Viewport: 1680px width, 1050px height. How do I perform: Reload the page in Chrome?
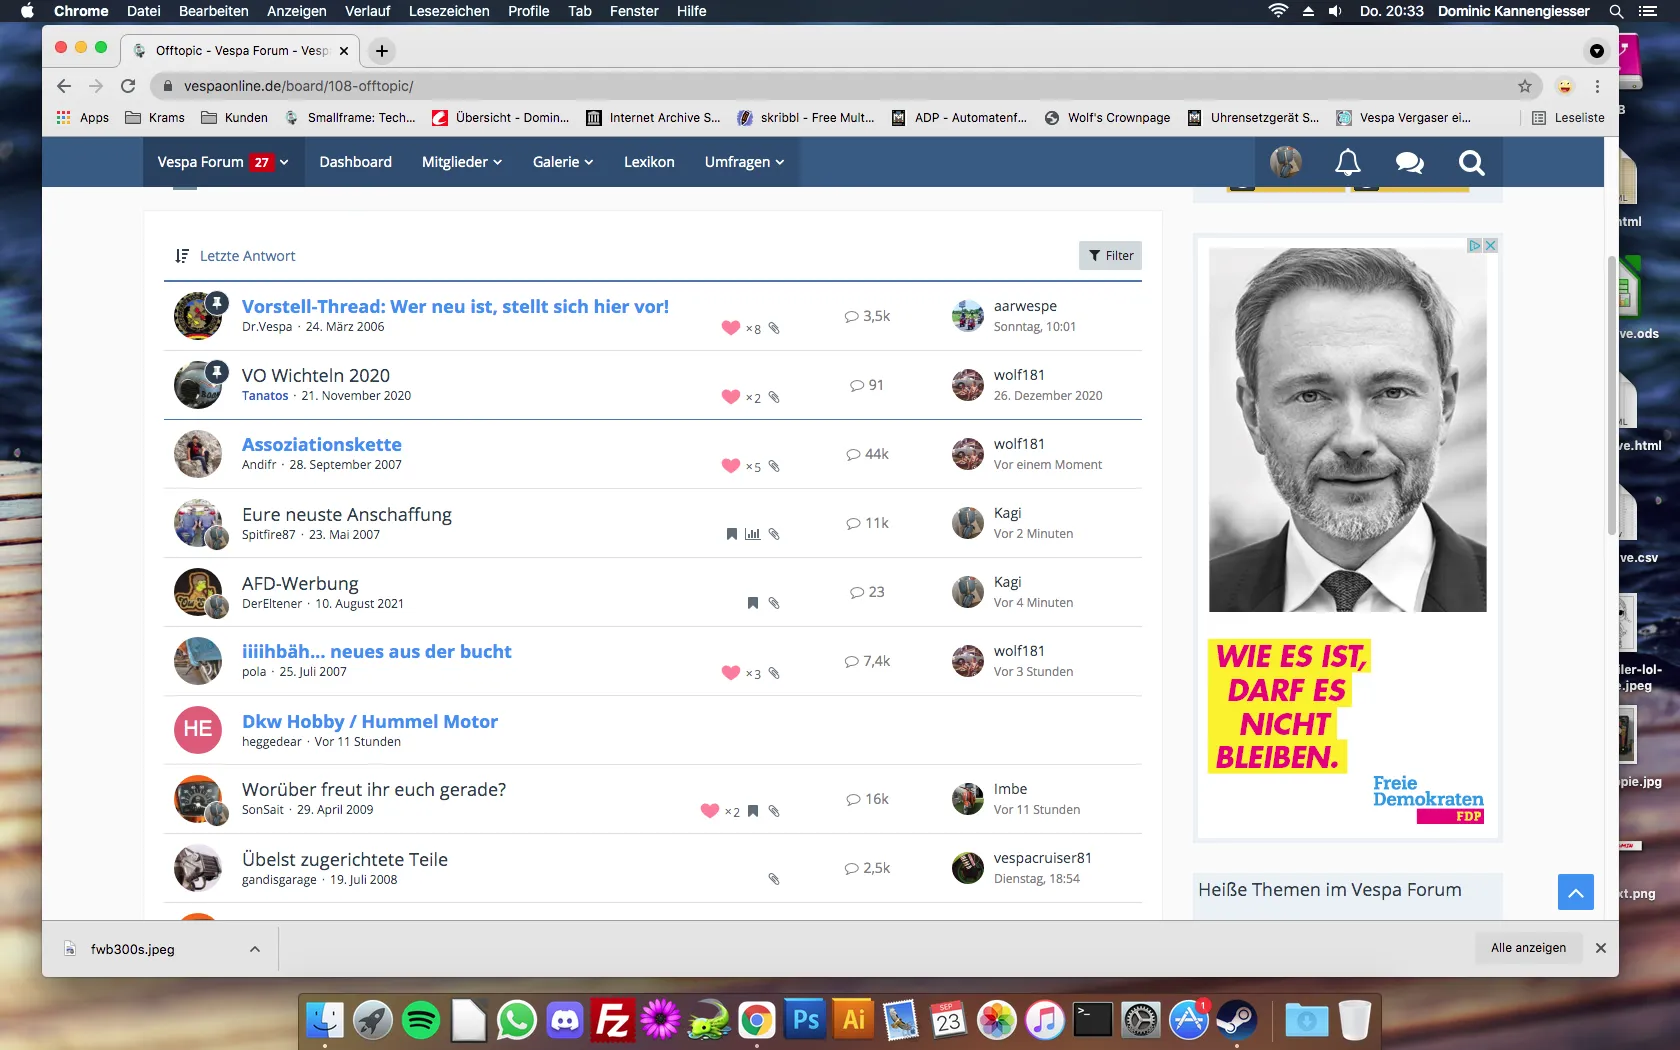click(128, 86)
